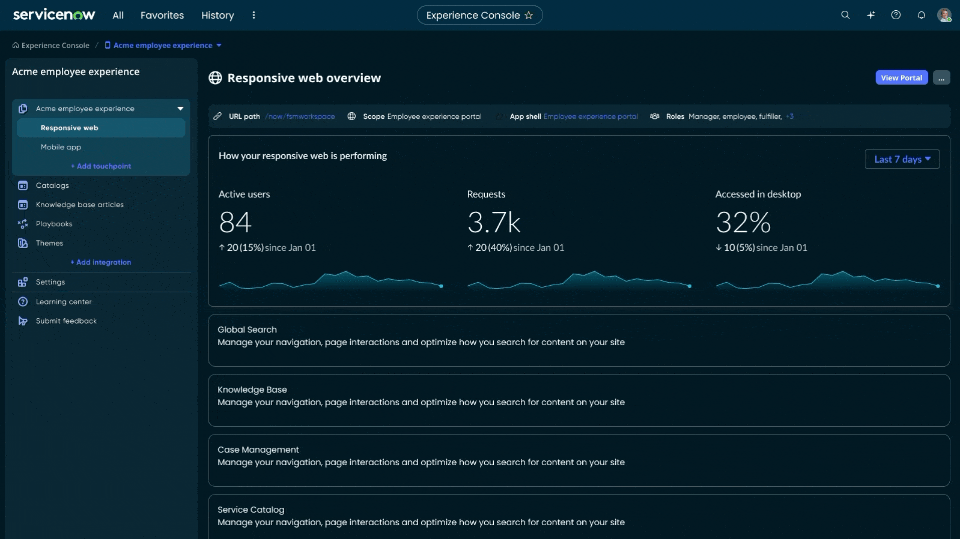Image resolution: width=960 pixels, height=539 pixels.
Task: Click the Settings sidebar icon
Action: [x=23, y=282]
